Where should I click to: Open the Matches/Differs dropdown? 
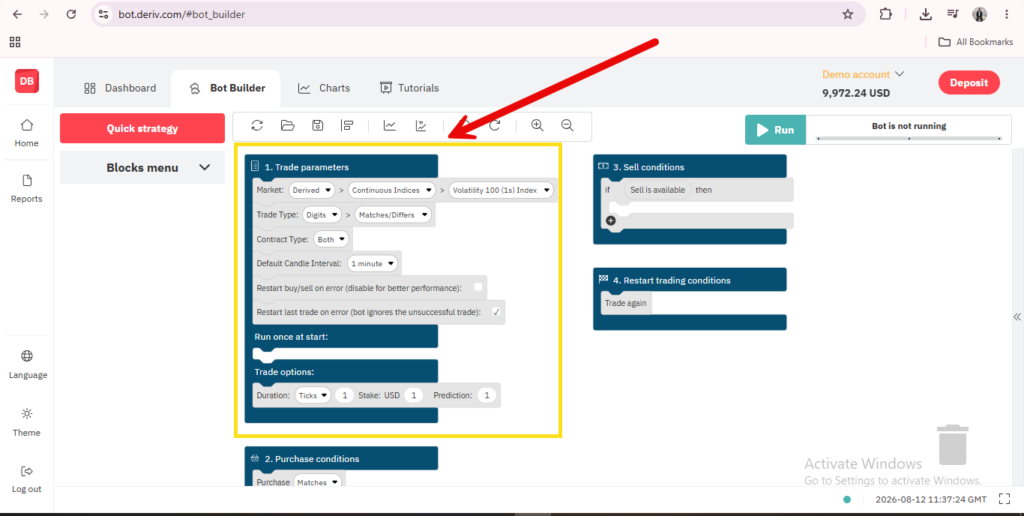(393, 215)
